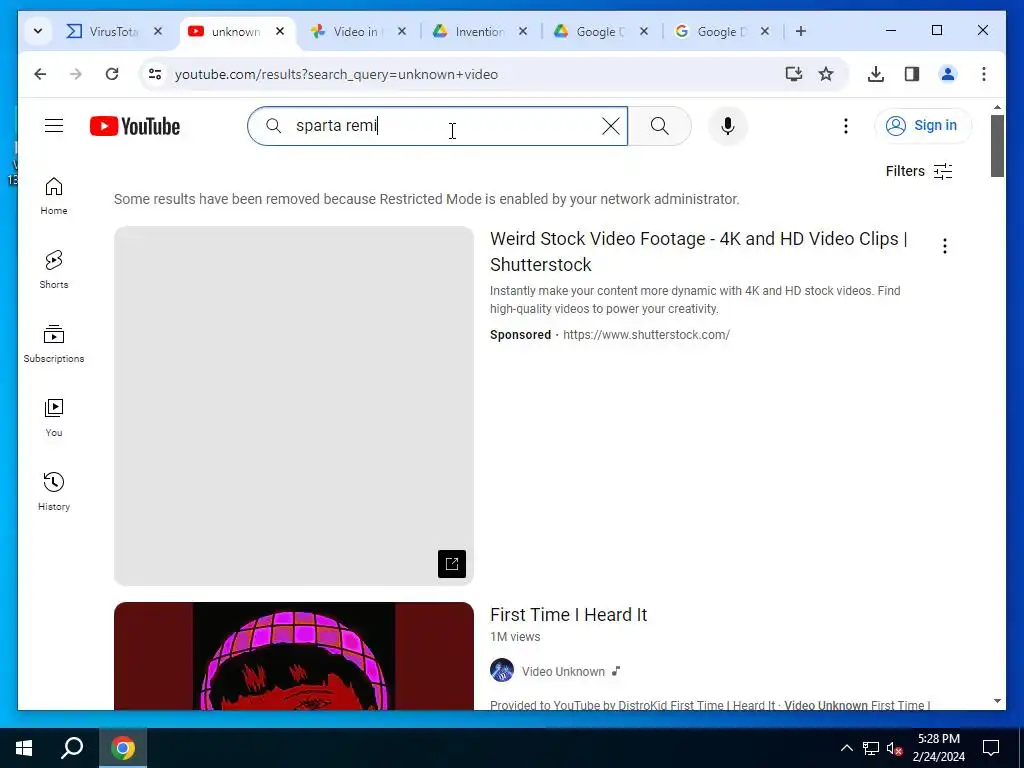Close the VirusTotal tab
The height and width of the screenshot is (768, 1024).
coord(157,31)
